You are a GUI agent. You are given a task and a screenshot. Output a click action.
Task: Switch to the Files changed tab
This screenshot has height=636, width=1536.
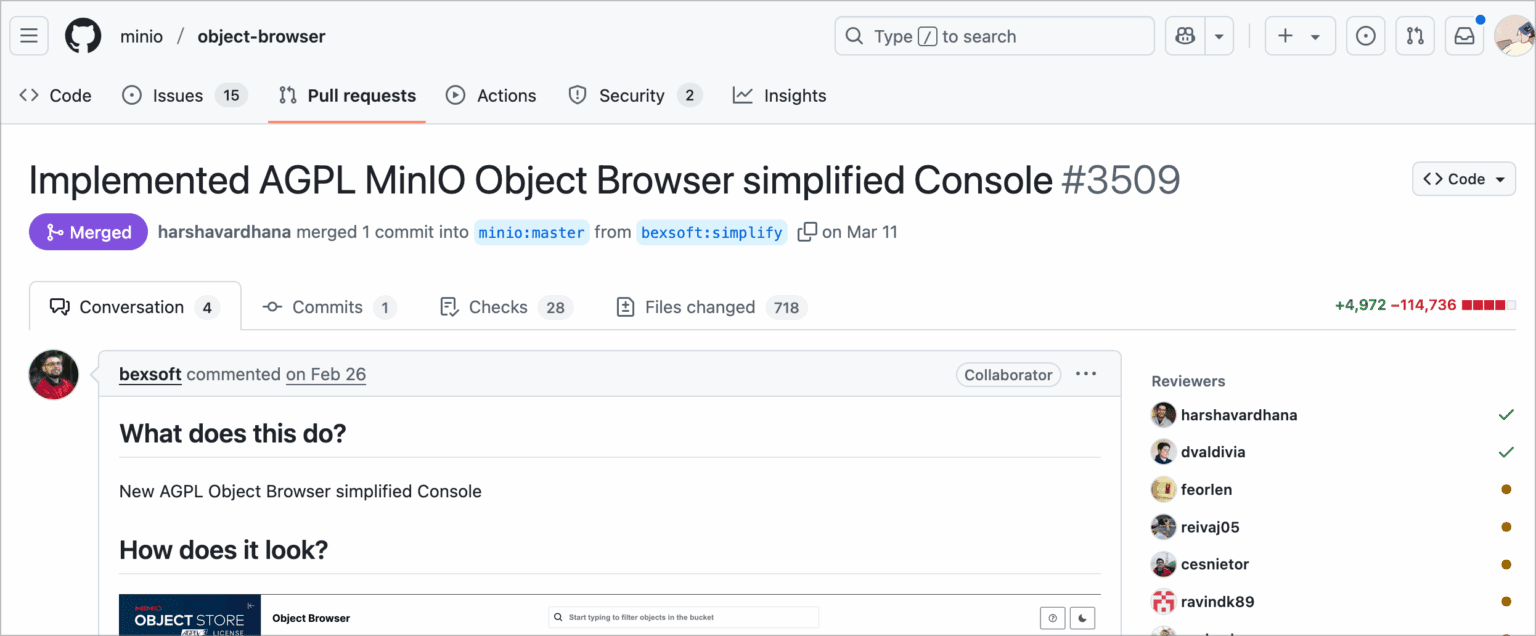pyautogui.click(x=711, y=307)
